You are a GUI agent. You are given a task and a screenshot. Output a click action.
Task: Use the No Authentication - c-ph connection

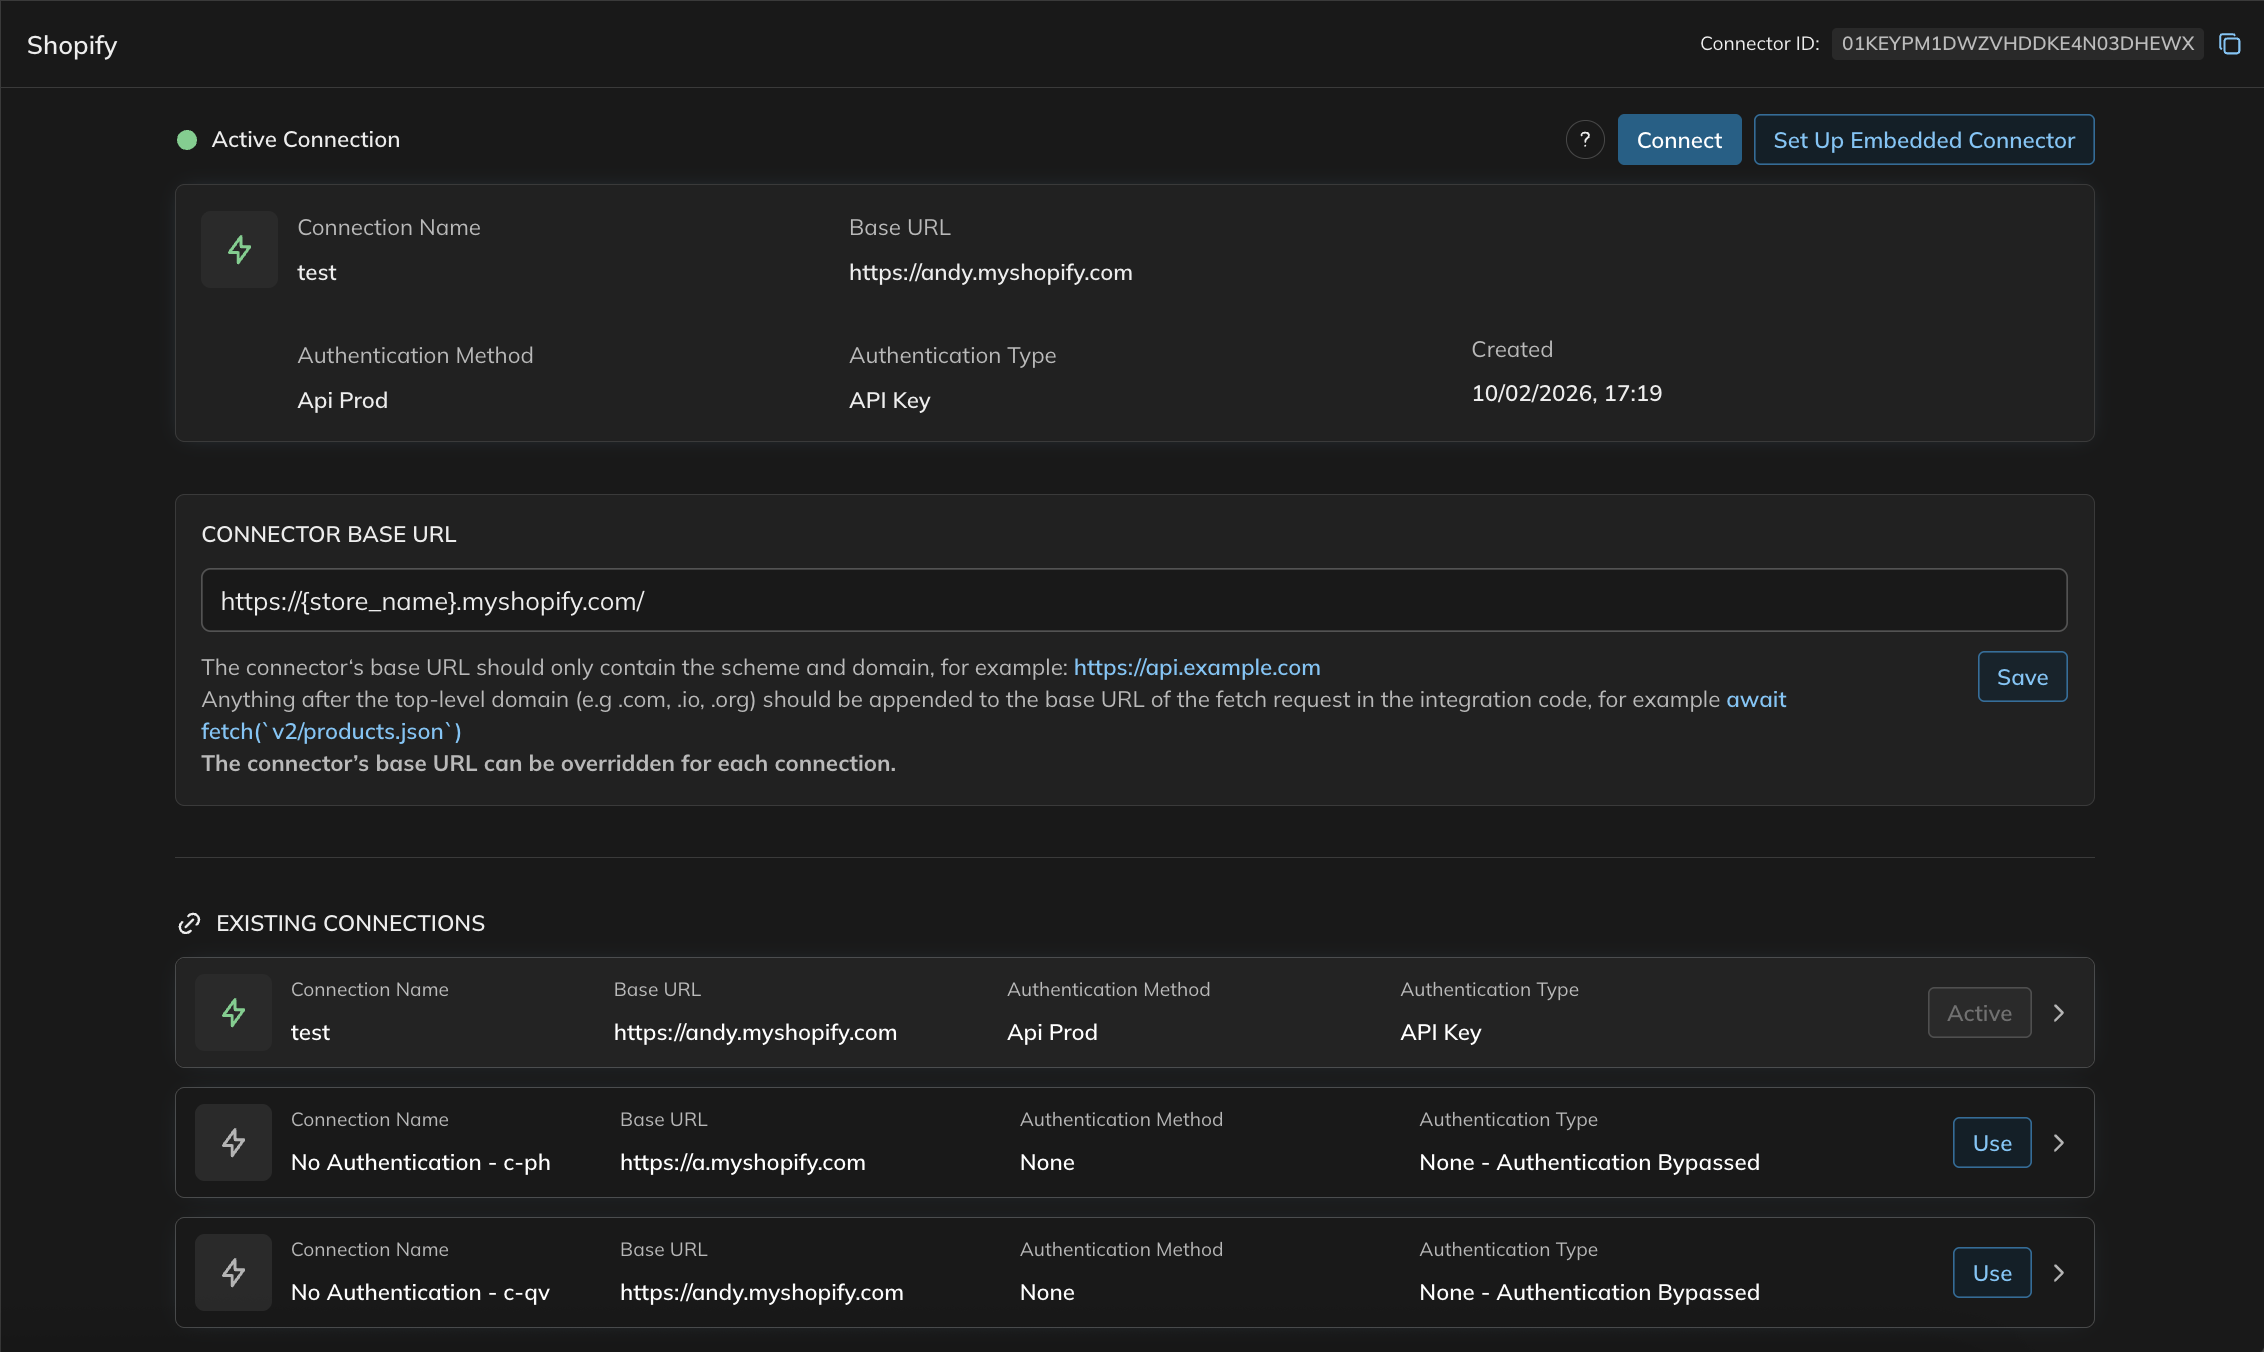coord(1991,1143)
